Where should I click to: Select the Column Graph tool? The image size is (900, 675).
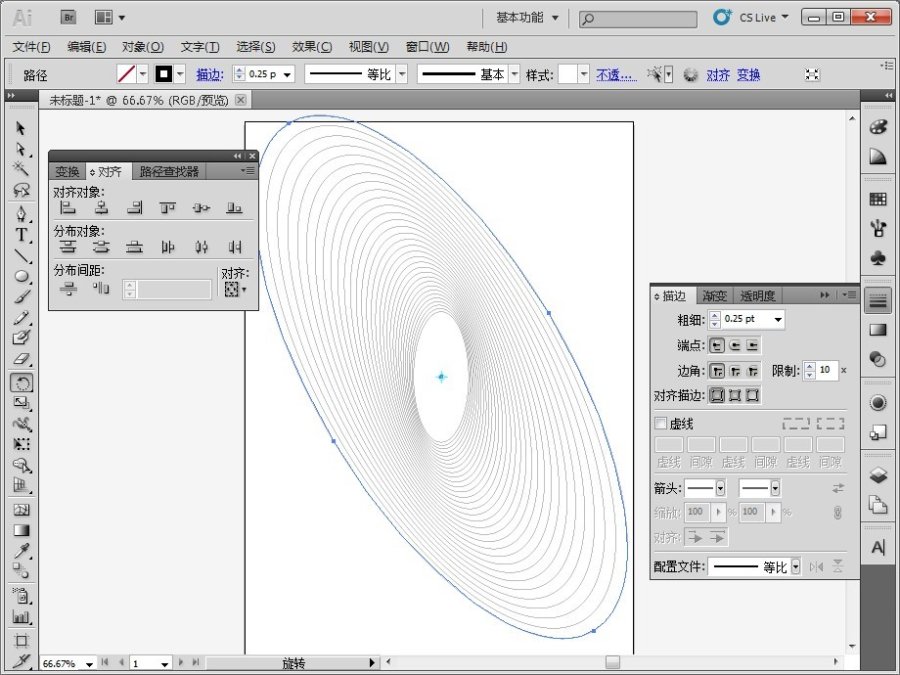[21, 617]
